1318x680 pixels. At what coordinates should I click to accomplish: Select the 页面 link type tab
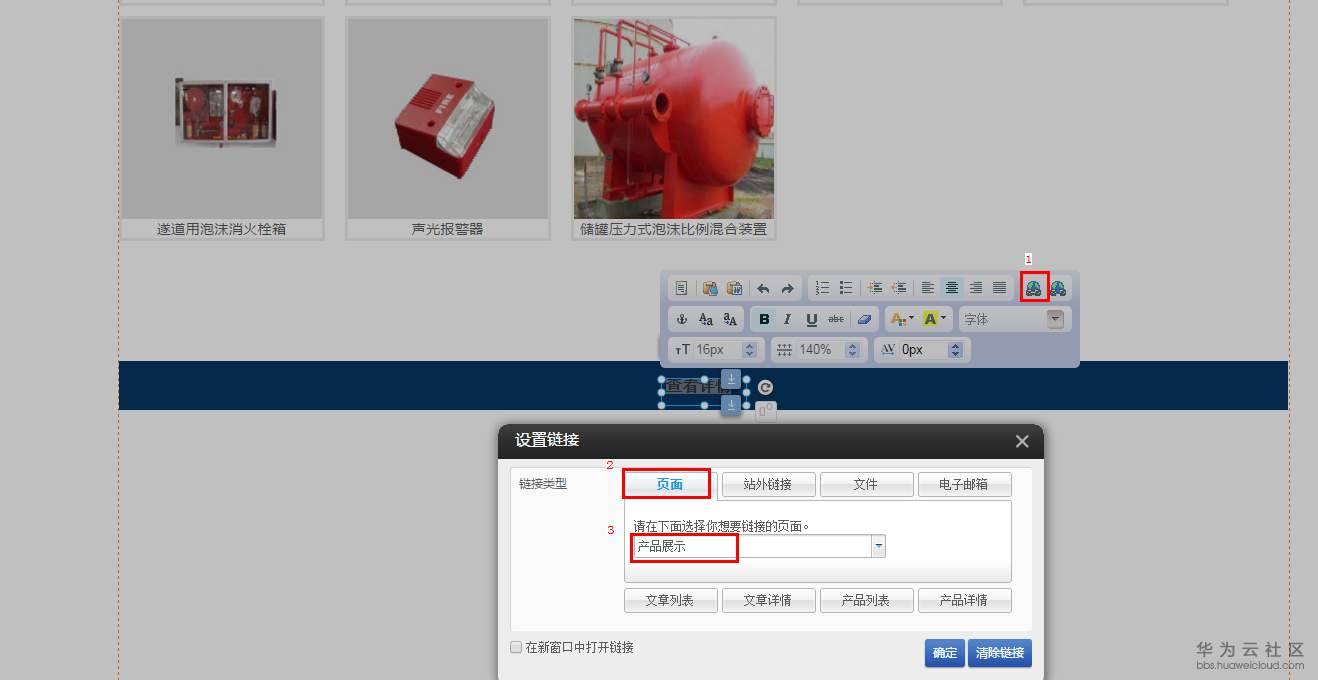(x=669, y=484)
